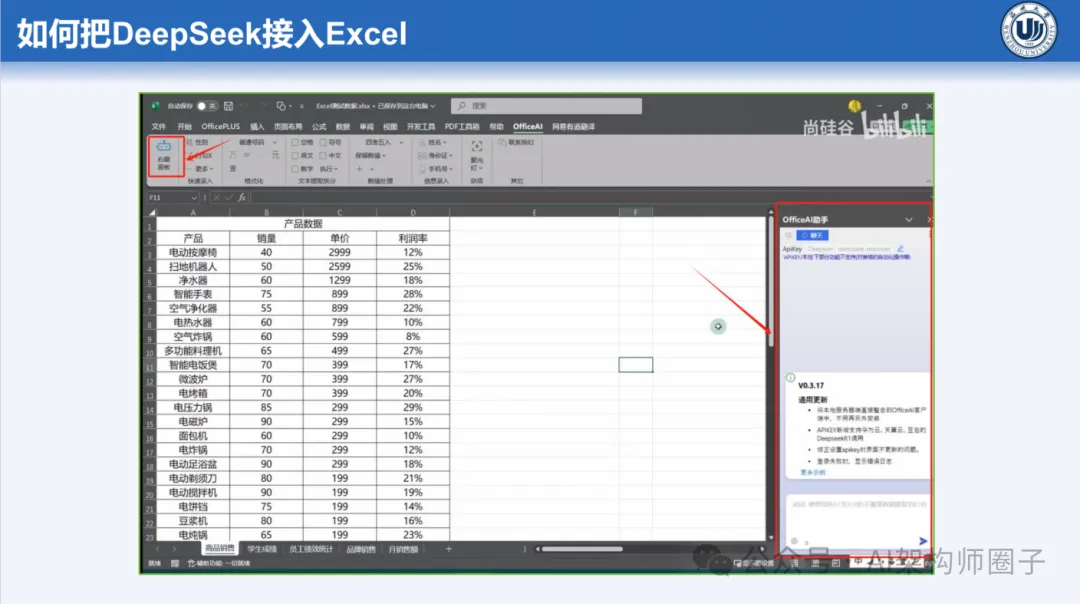Click the Excel logo icon
Image resolution: width=1080 pixels, height=604 pixels.
(156, 106)
